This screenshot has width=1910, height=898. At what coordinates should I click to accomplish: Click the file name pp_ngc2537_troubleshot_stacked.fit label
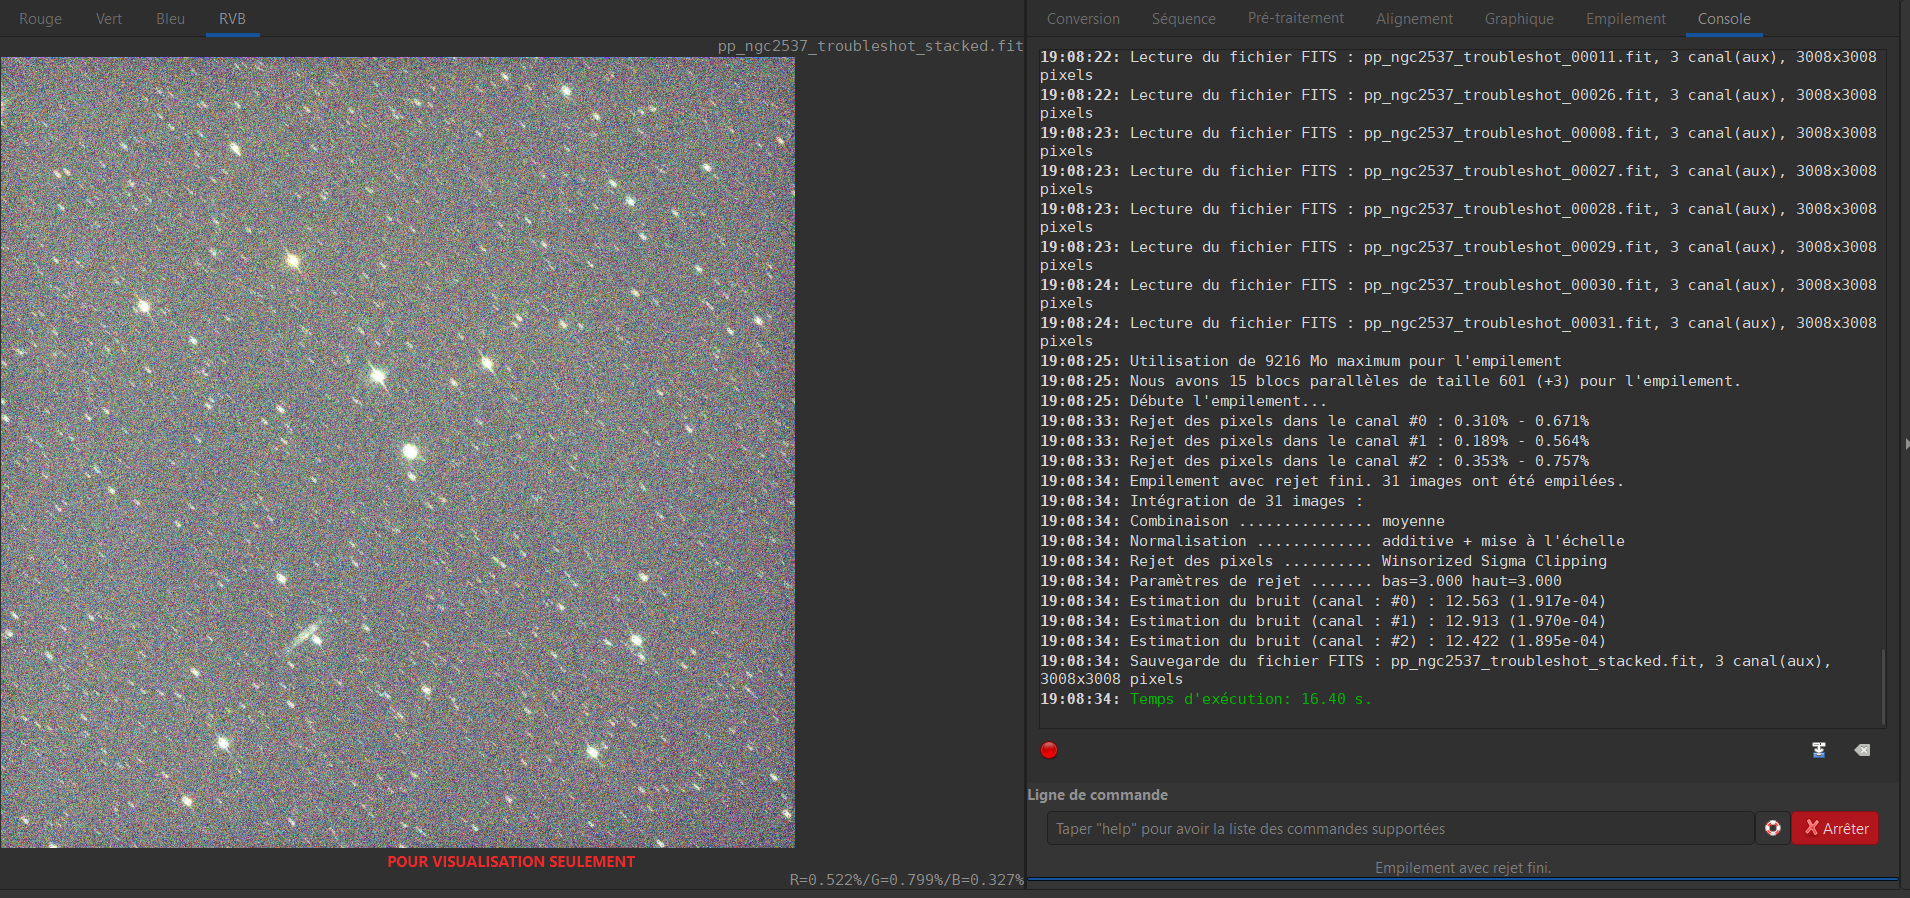point(870,46)
